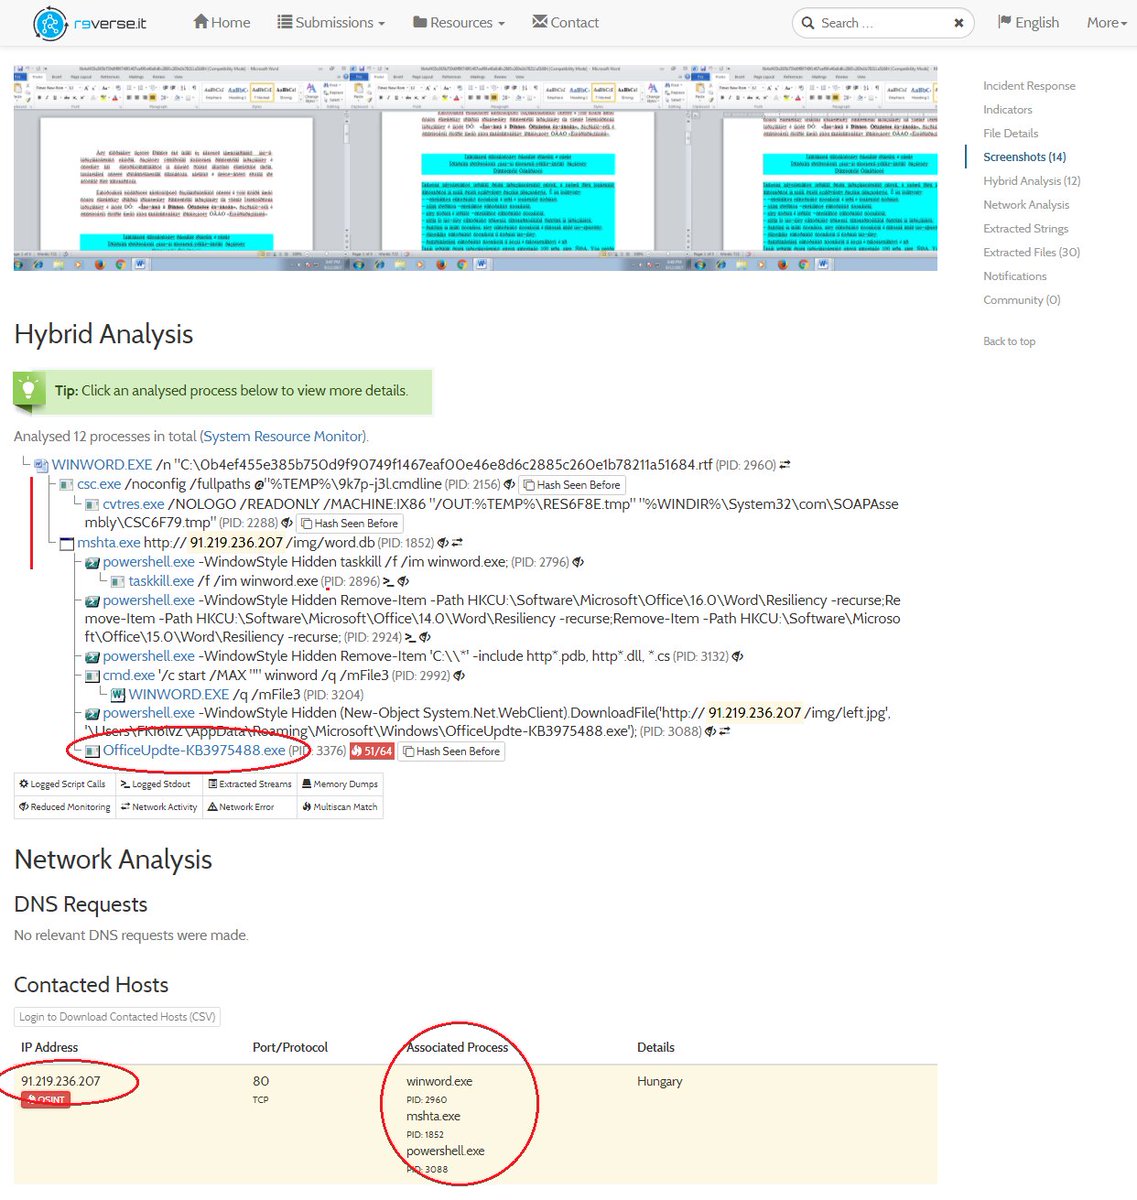Click stdout icon after PID 2896
This screenshot has width=1137, height=1200.
(389, 581)
